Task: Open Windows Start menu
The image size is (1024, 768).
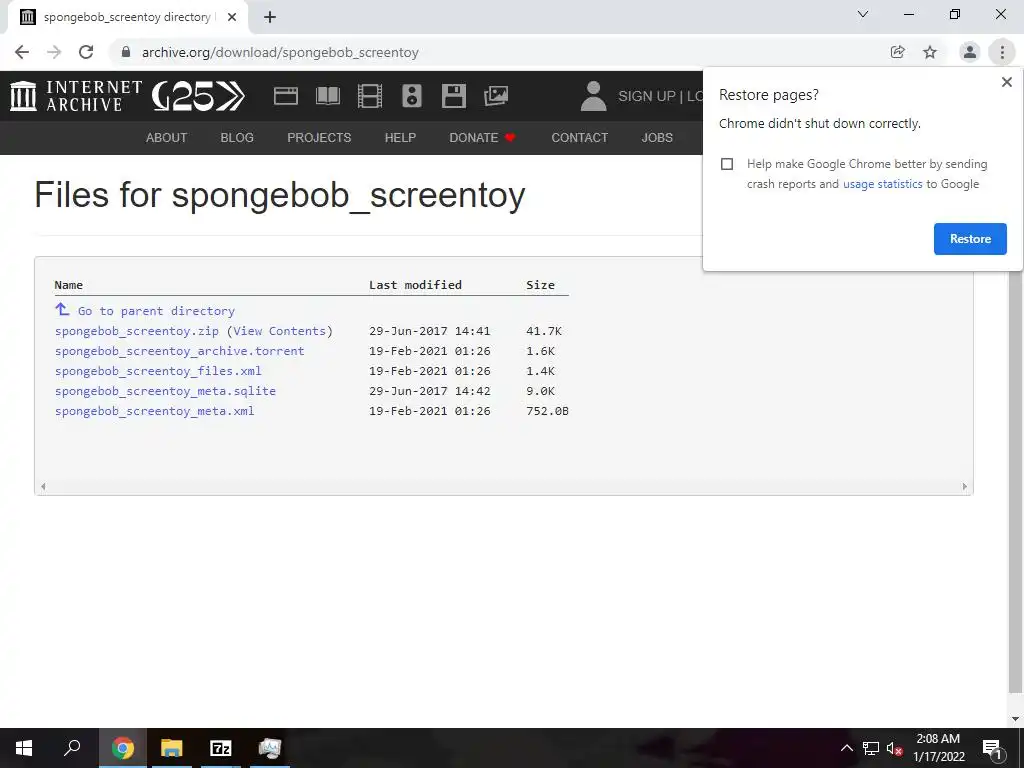Action: pos(24,748)
